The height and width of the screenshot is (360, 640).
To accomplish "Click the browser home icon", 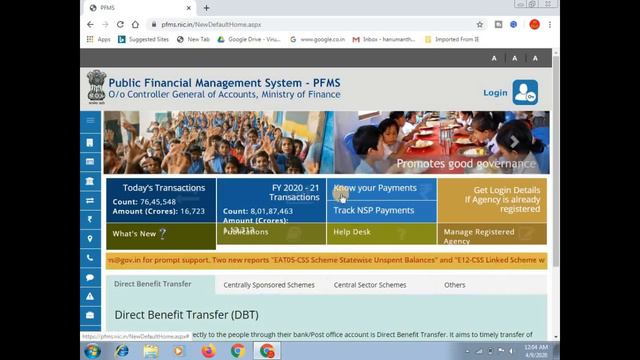I will [x=135, y=24].
